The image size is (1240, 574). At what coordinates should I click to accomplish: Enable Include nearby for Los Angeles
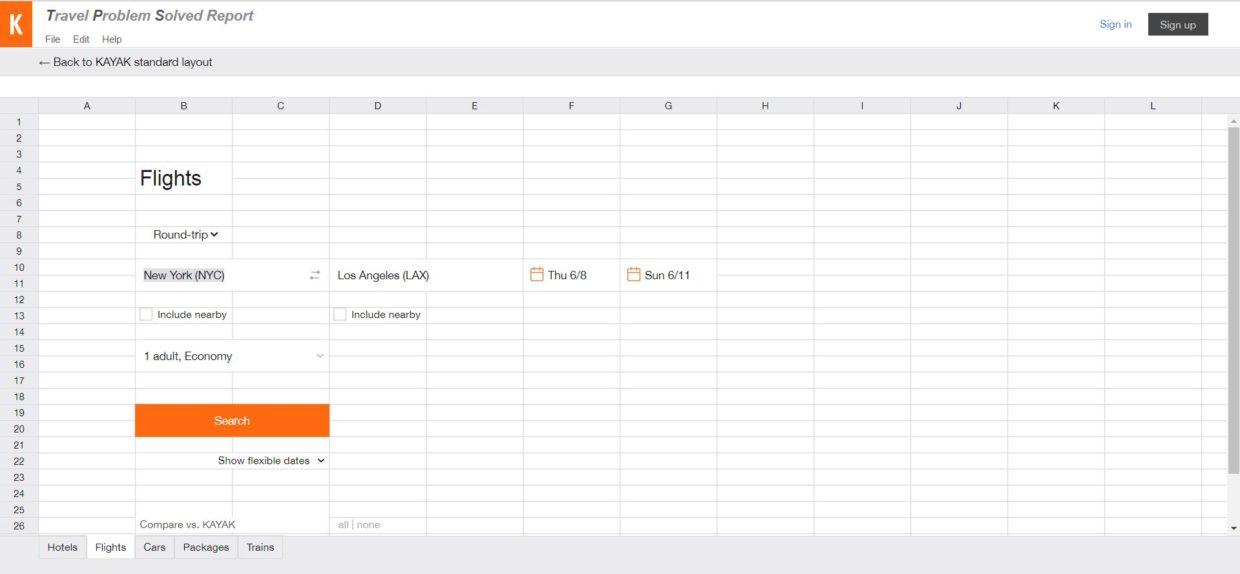(x=340, y=314)
